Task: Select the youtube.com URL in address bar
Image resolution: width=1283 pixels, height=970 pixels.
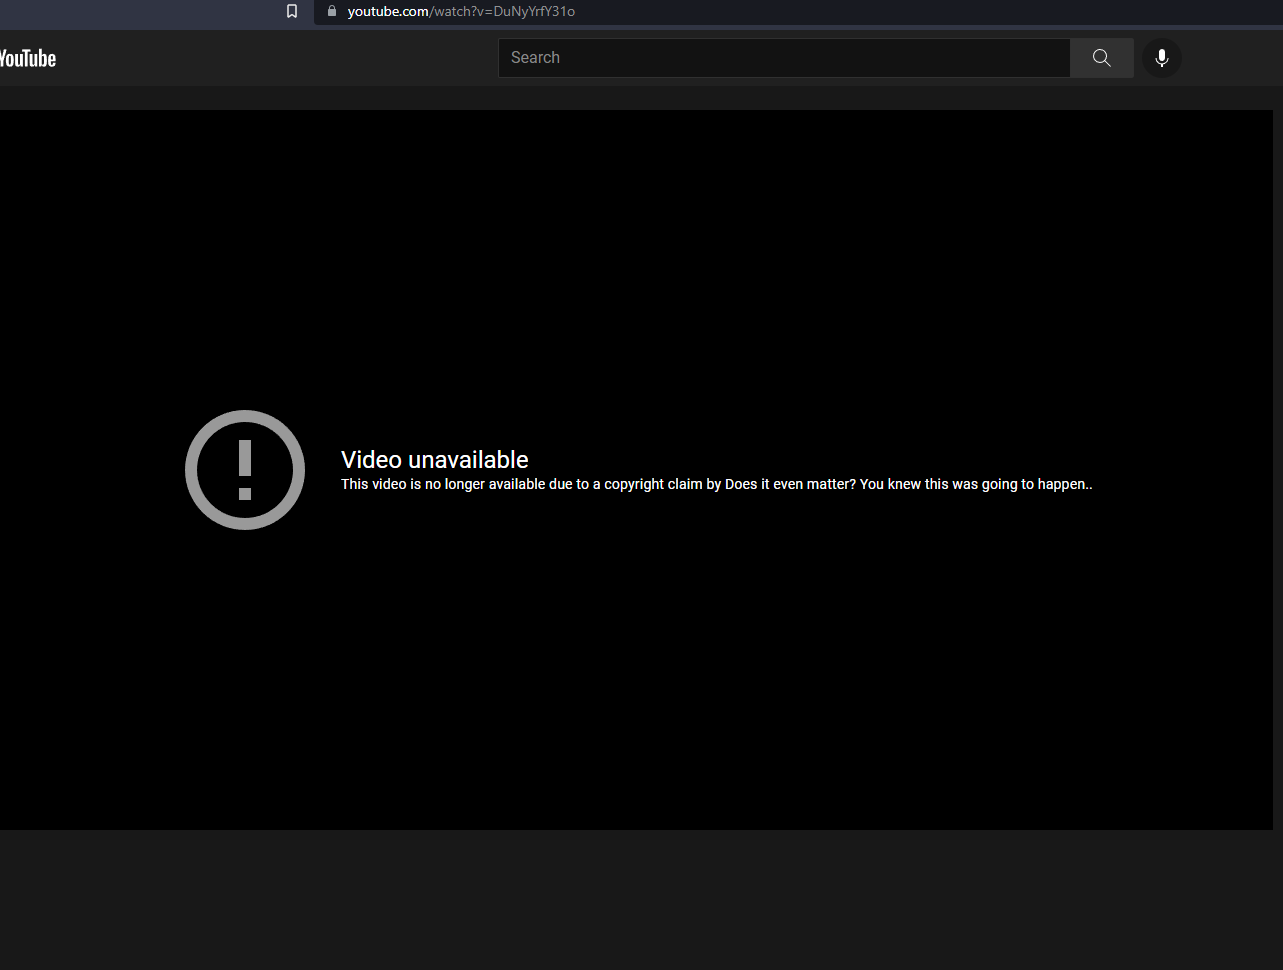Action: tap(461, 11)
